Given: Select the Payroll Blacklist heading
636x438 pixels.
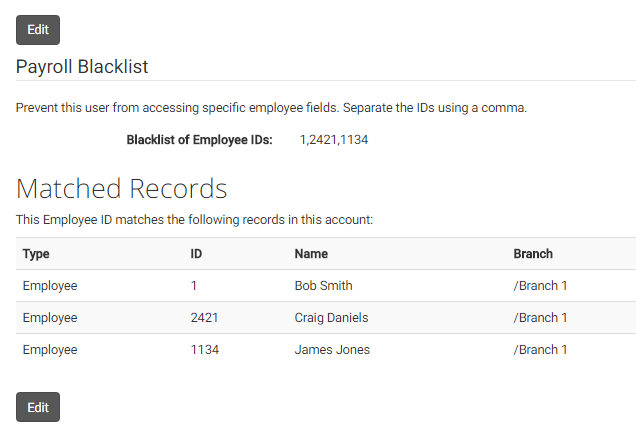Looking at the screenshot, I should click(82, 67).
